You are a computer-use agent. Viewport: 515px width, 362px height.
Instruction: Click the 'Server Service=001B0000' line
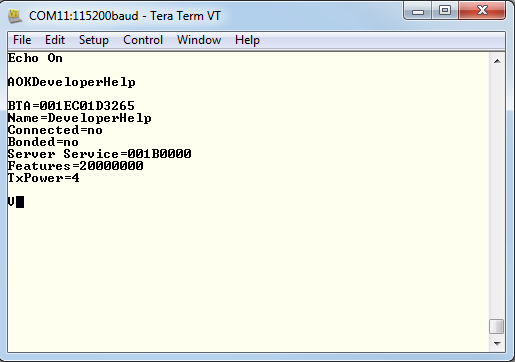[99, 154]
